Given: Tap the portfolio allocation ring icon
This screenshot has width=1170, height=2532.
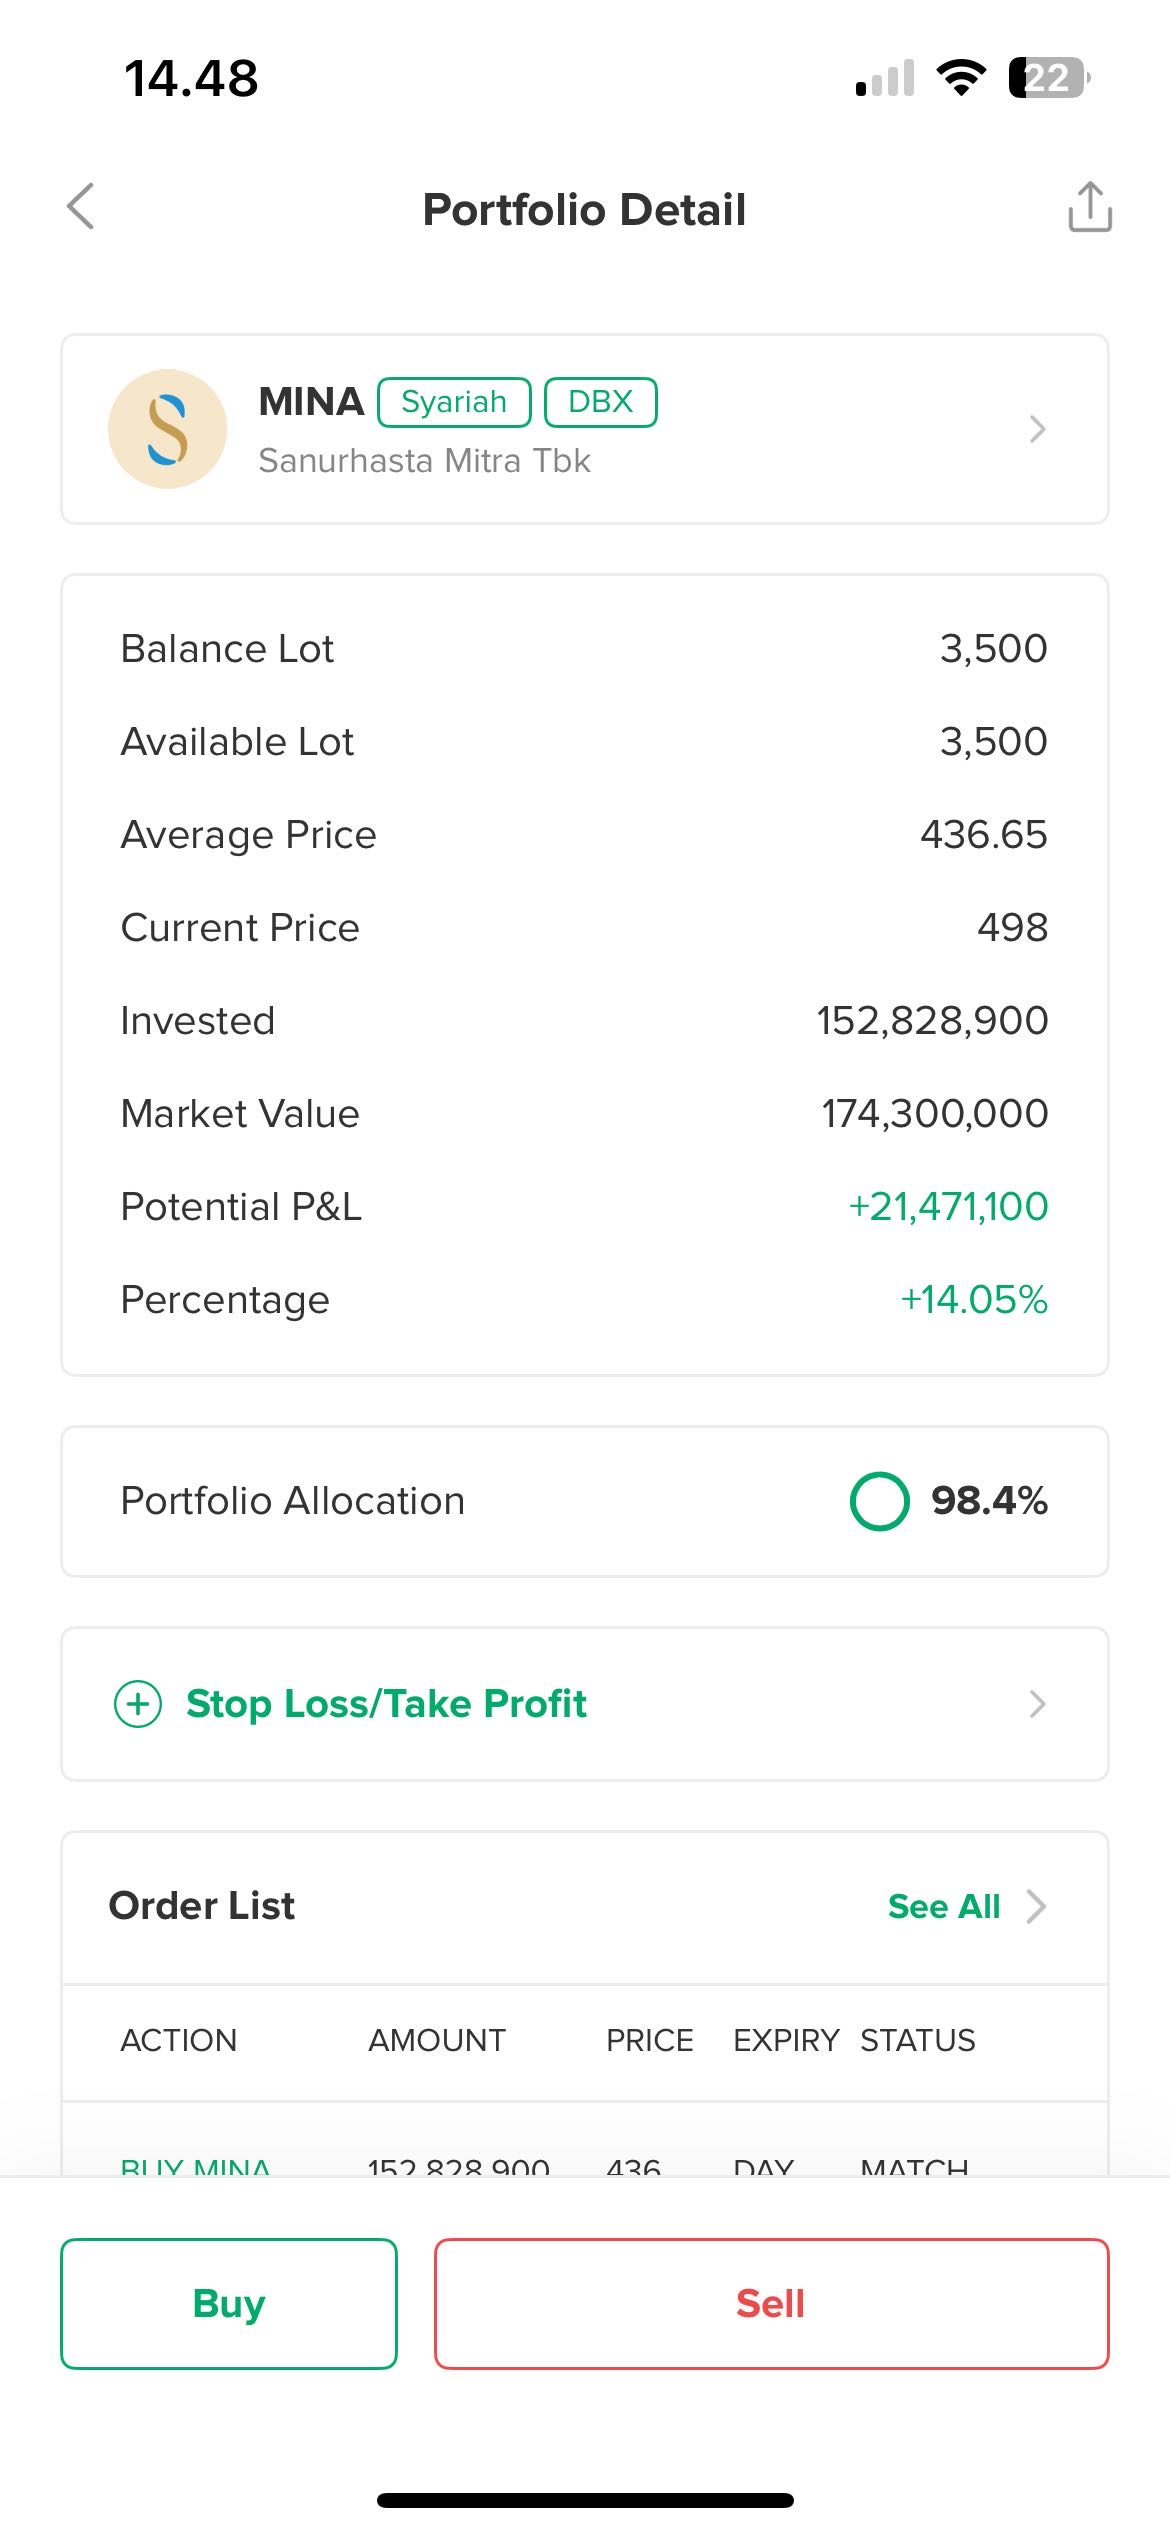Looking at the screenshot, I should [879, 1501].
